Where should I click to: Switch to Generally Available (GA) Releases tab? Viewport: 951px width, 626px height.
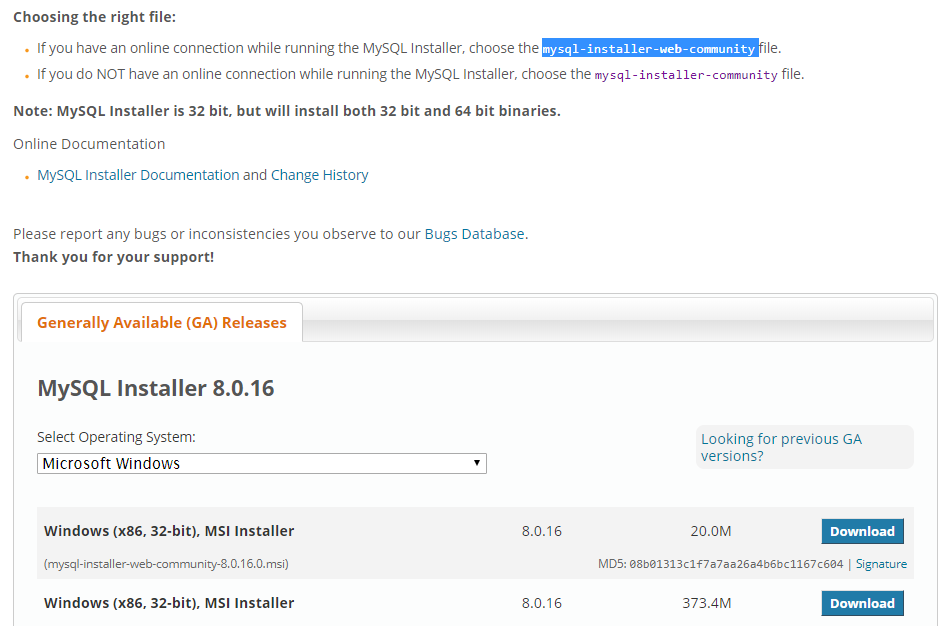(x=161, y=323)
